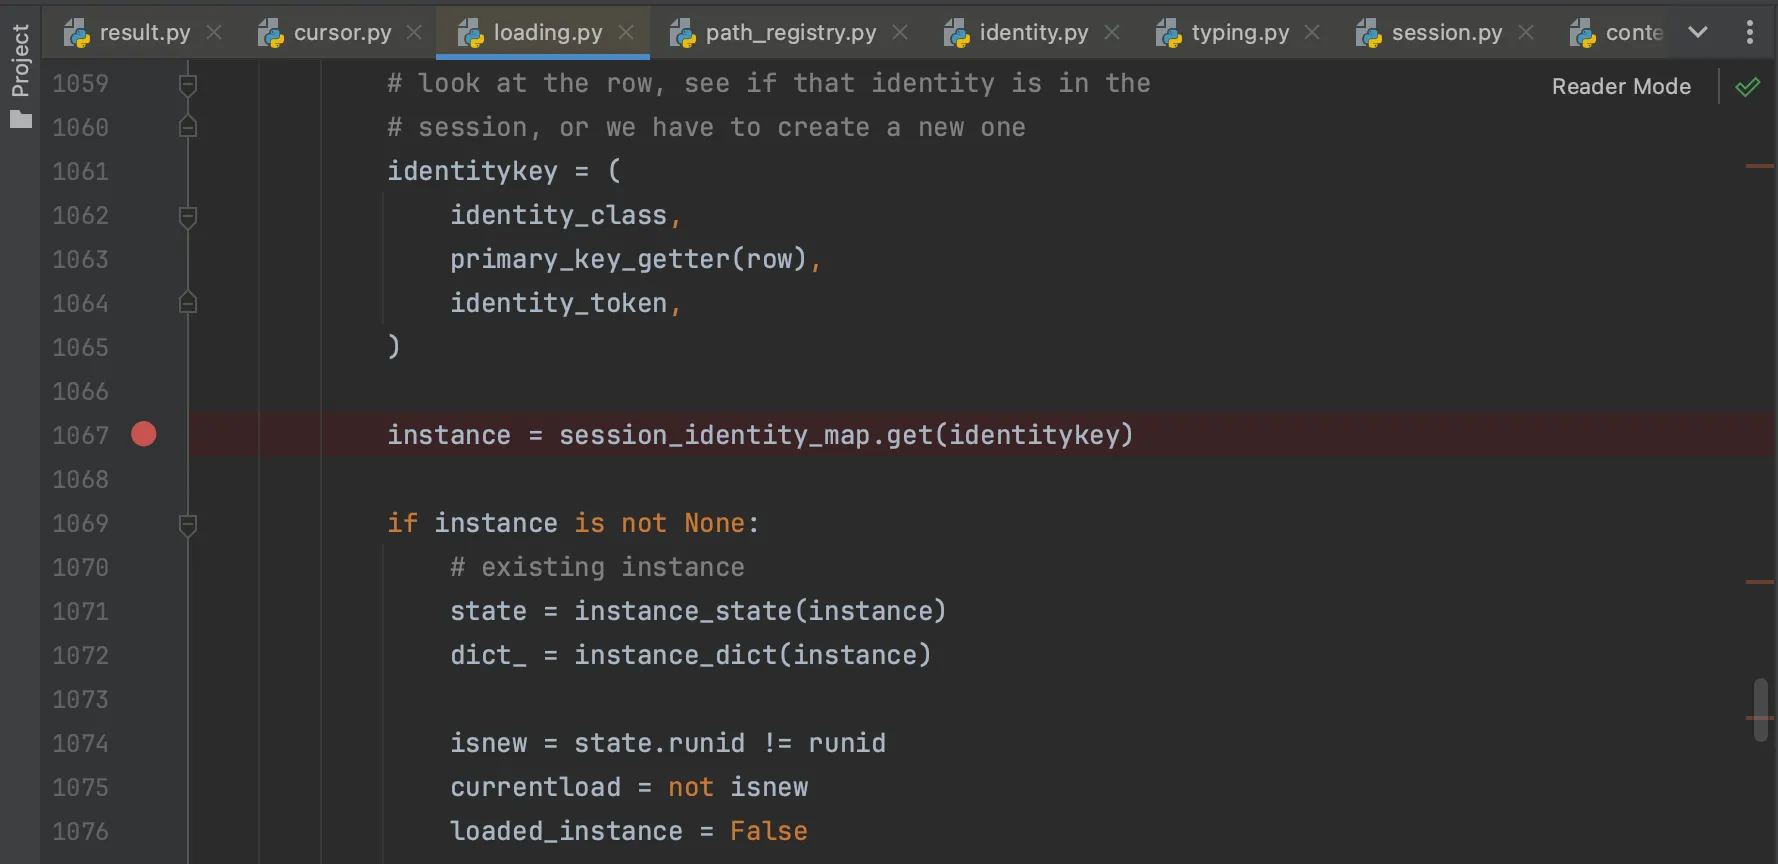Collapse the comment block at line 1059
Screen dimensions: 1778x864
click(x=187, y=84)
